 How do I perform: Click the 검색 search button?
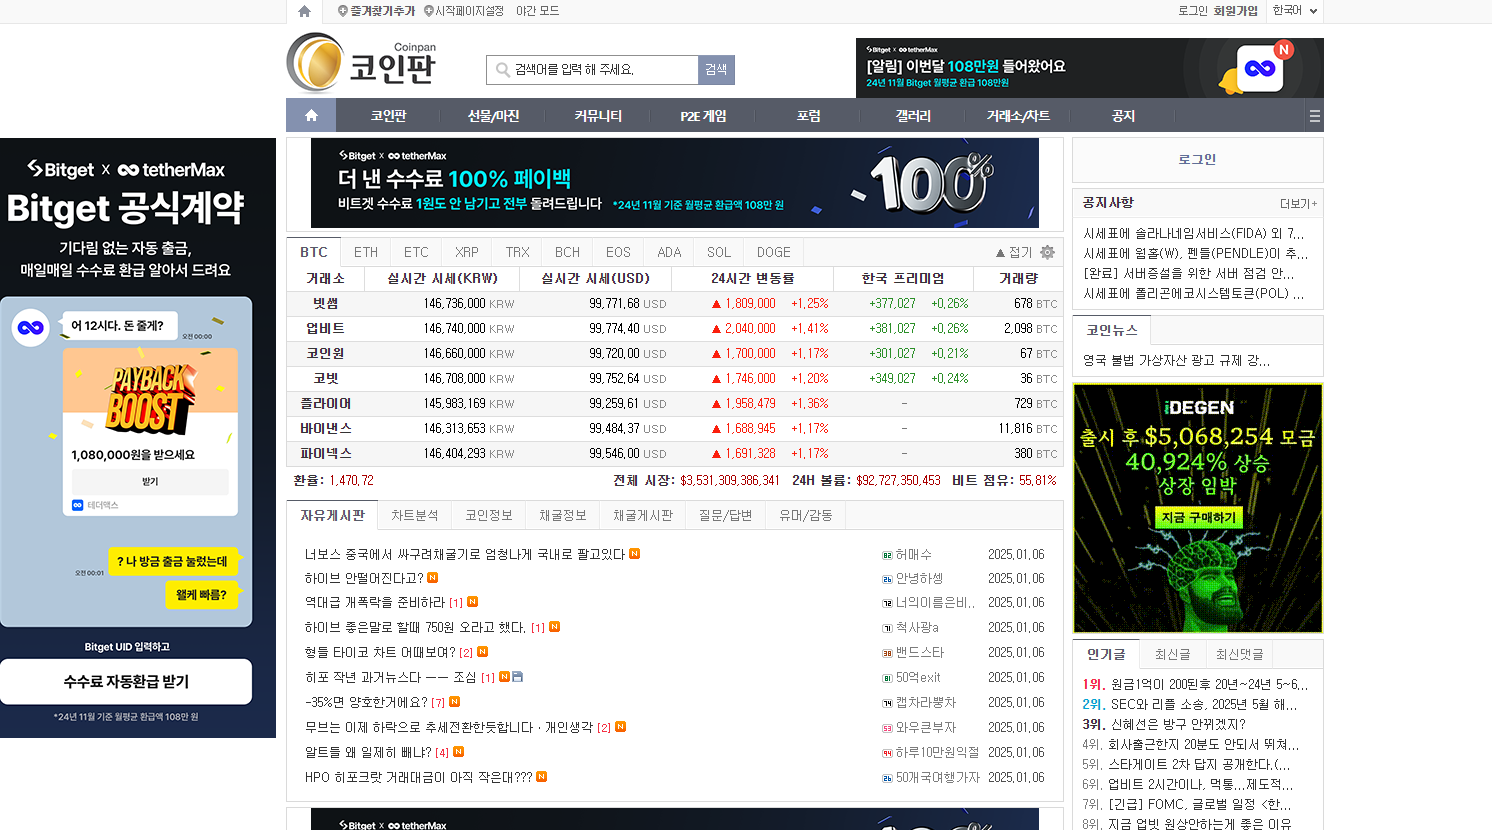coord(716,70)
